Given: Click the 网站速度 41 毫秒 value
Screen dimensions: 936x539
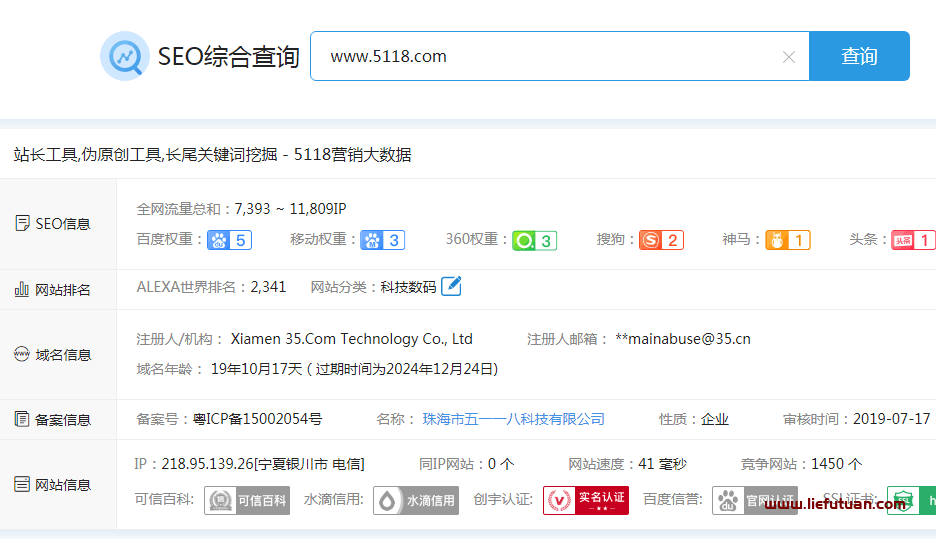Looking at the screenshot, I should [662, 464].
